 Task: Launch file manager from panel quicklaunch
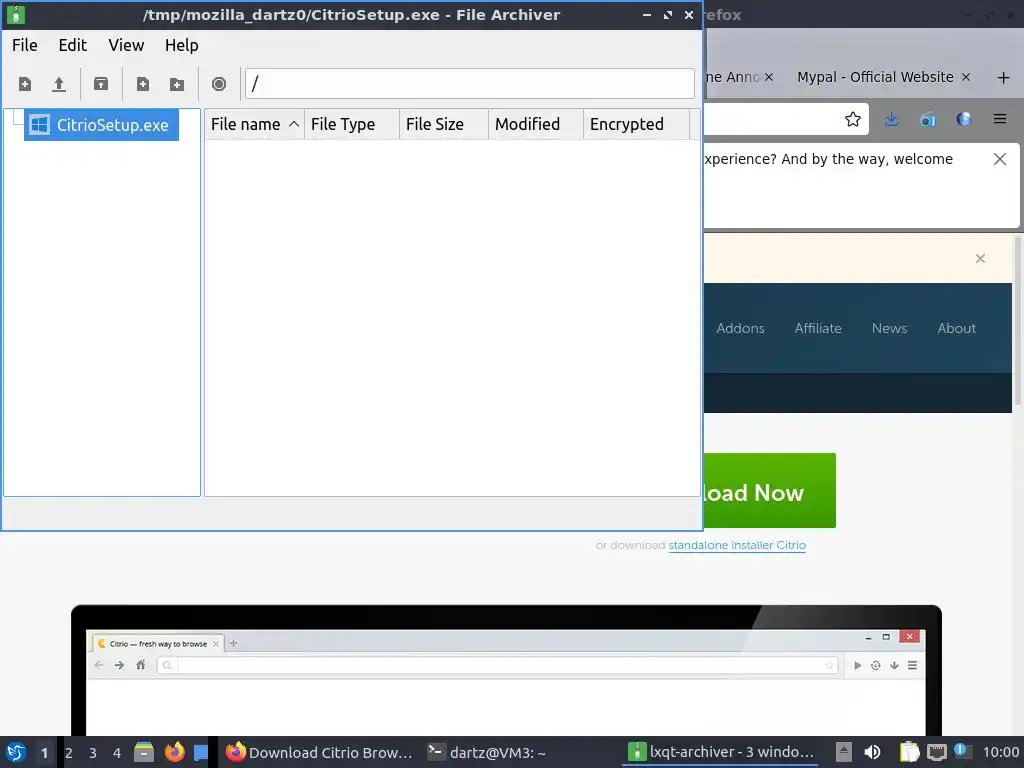(x=144, y=752)
